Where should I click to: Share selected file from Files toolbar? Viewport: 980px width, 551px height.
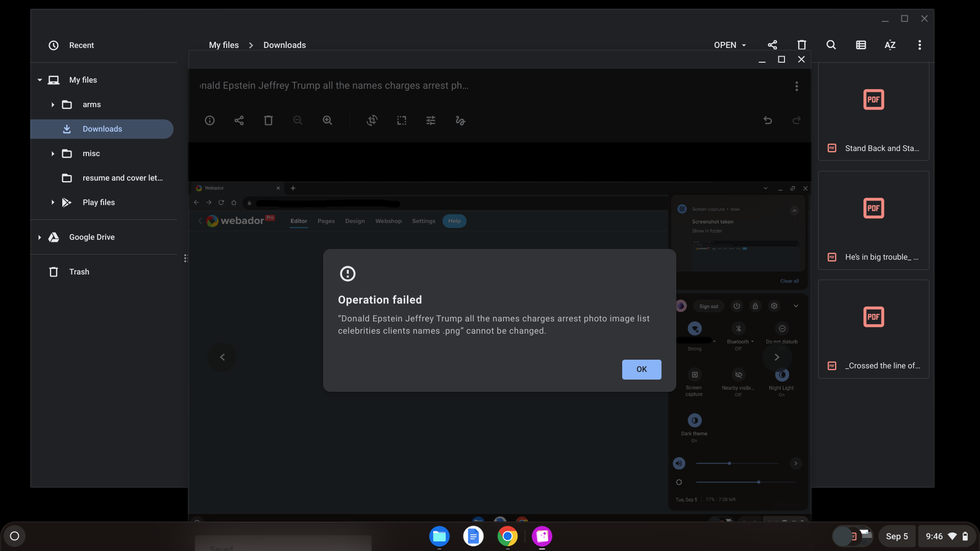(772, 45)
